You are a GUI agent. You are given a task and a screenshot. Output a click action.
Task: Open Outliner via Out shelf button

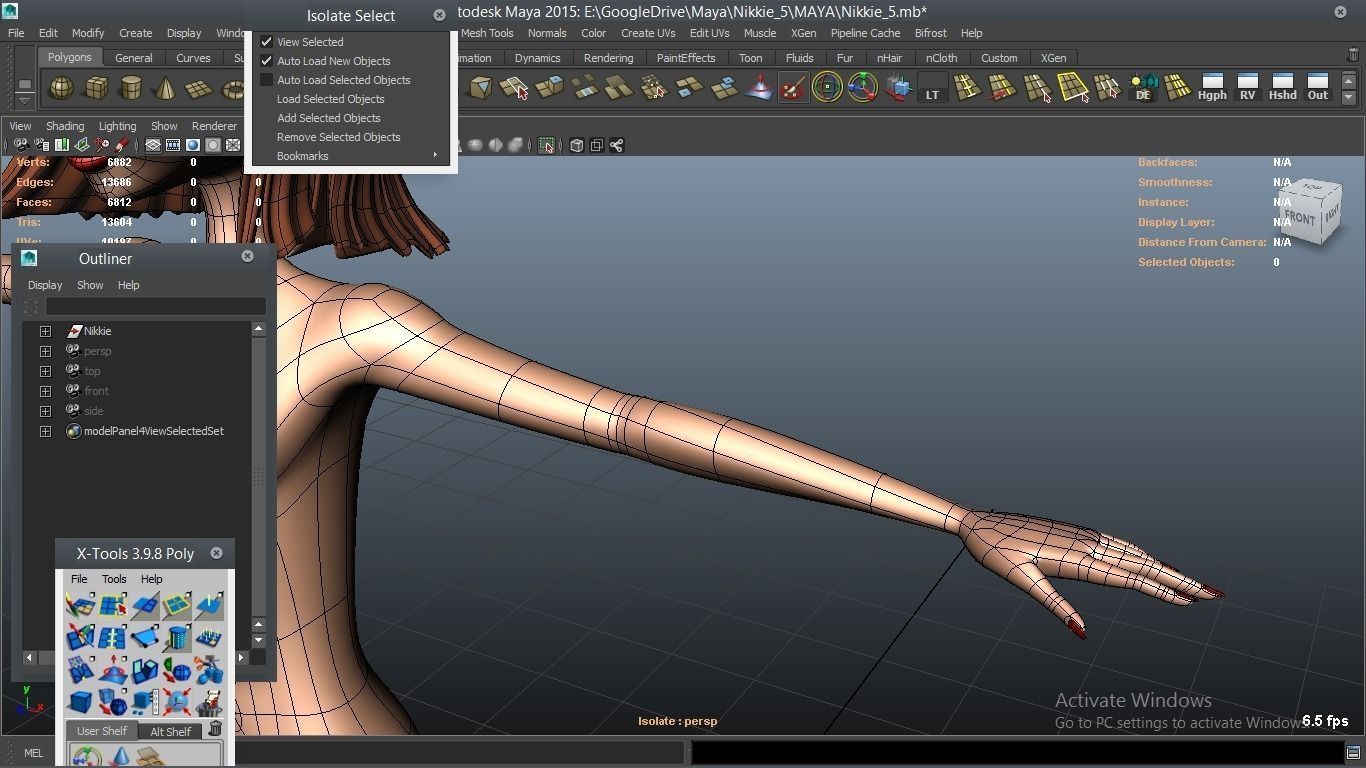point(1317,88)
